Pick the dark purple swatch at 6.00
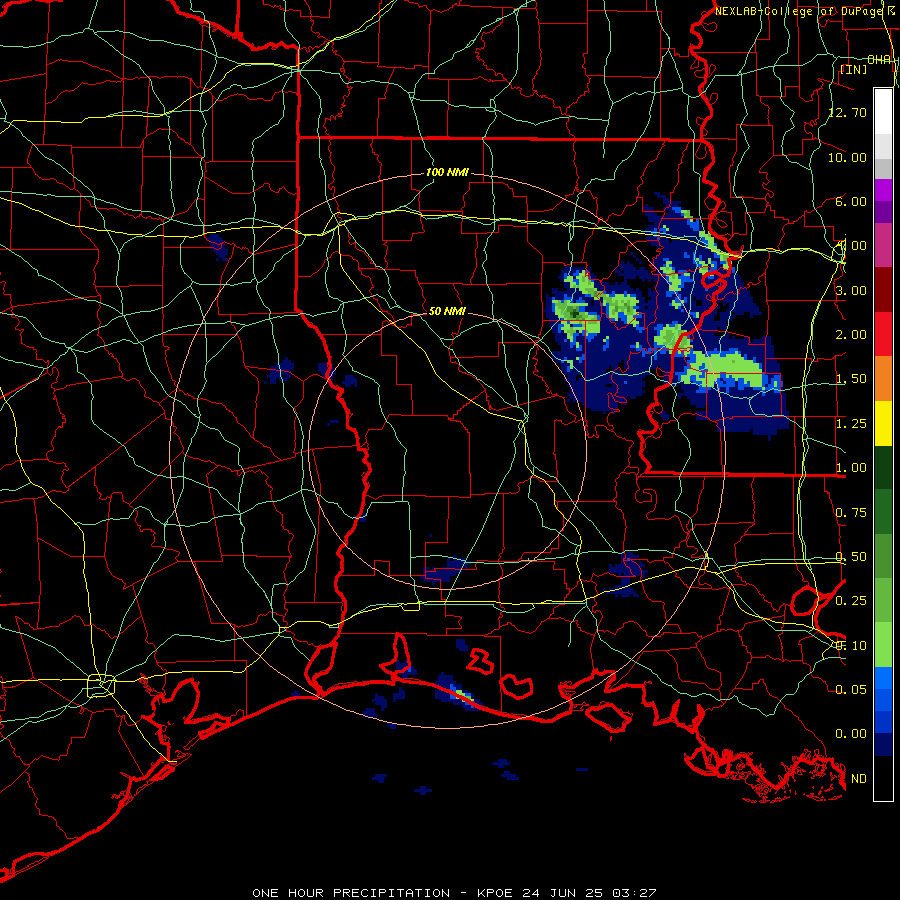Screen dimensions: 900x900 (883, 212)
